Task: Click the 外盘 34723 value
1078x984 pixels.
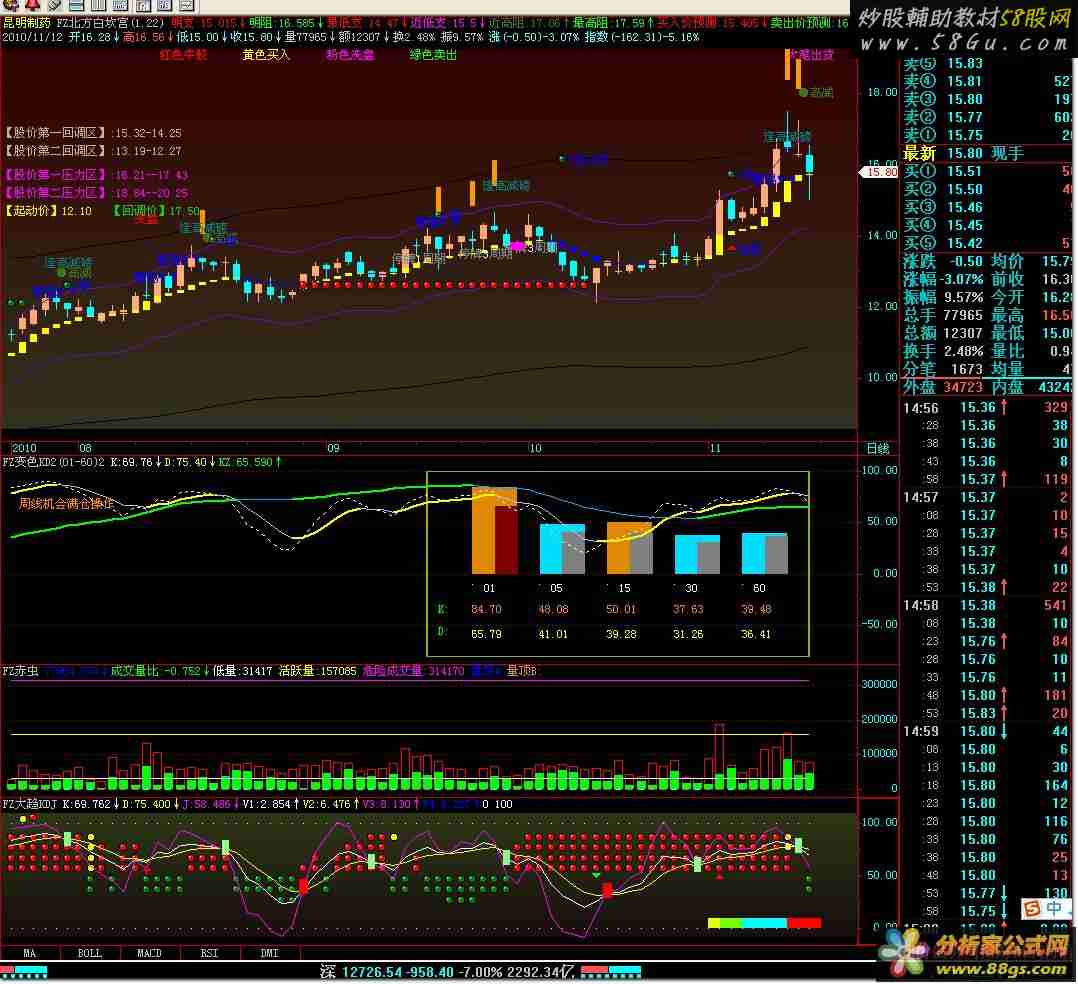Action: point(963,387)
